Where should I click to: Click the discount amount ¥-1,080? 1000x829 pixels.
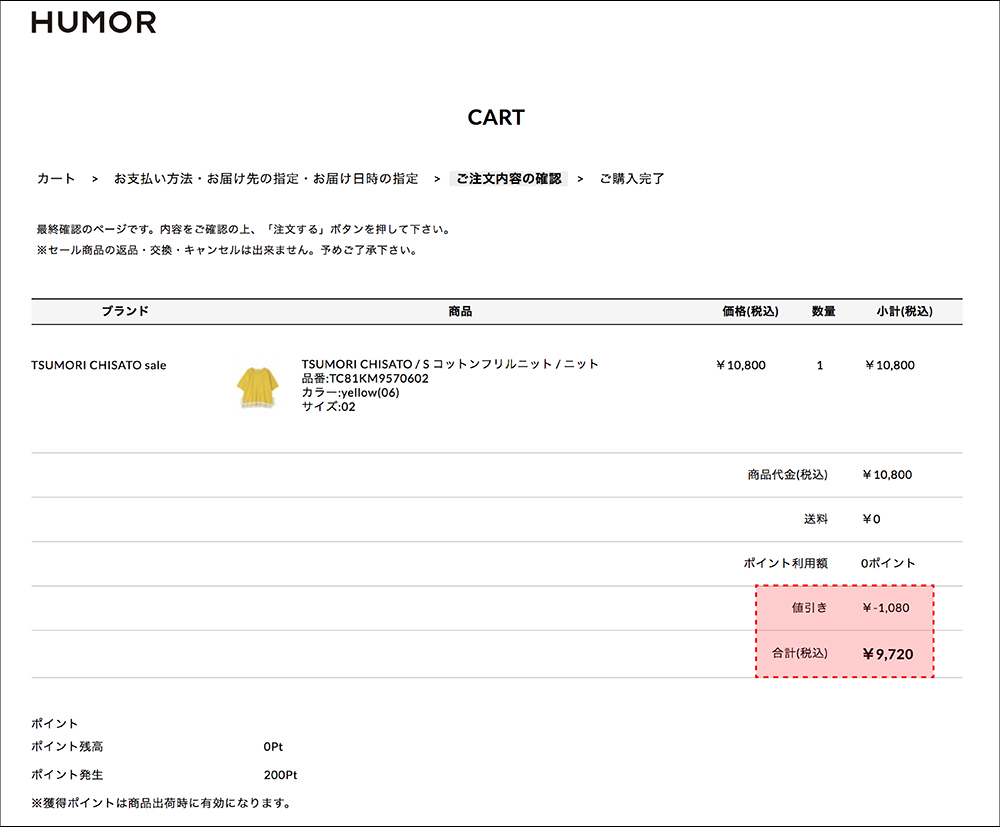point(885,608)
